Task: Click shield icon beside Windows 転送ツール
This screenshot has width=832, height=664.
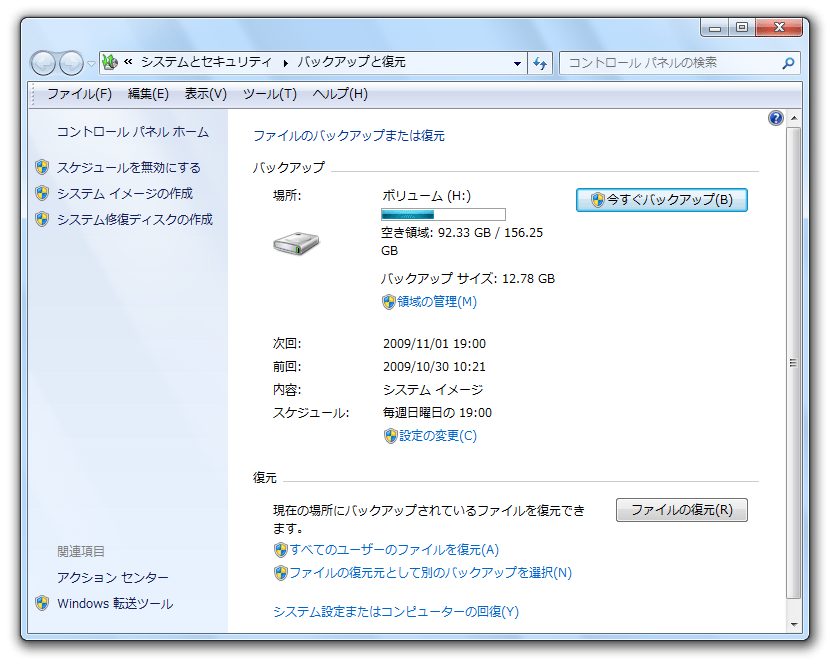Action: (x=42, y=603)
